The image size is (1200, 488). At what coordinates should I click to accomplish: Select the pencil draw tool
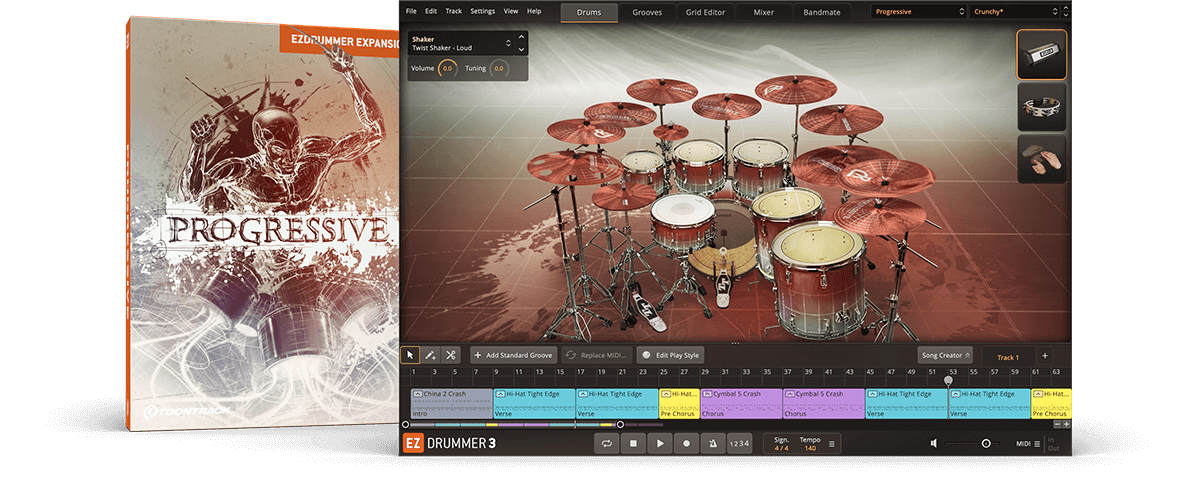click(430, 355)
